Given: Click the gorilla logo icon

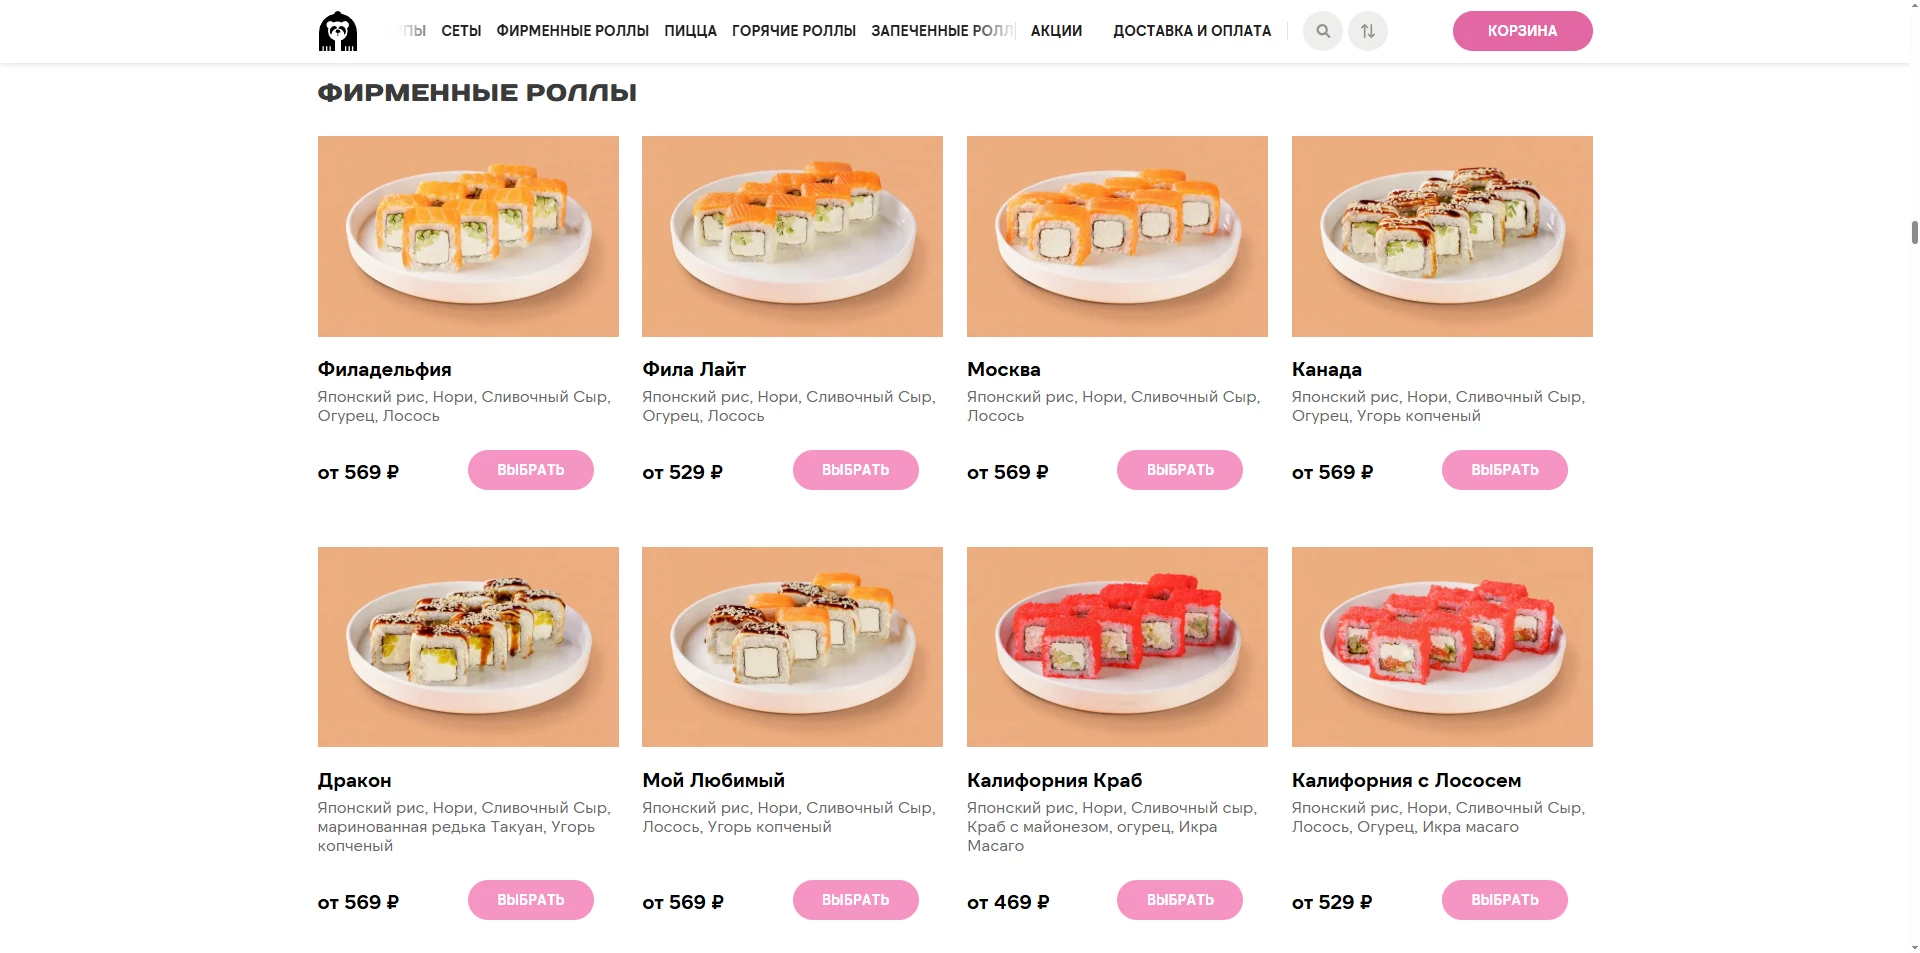Looking at the screenshot, I should (338, 31).
